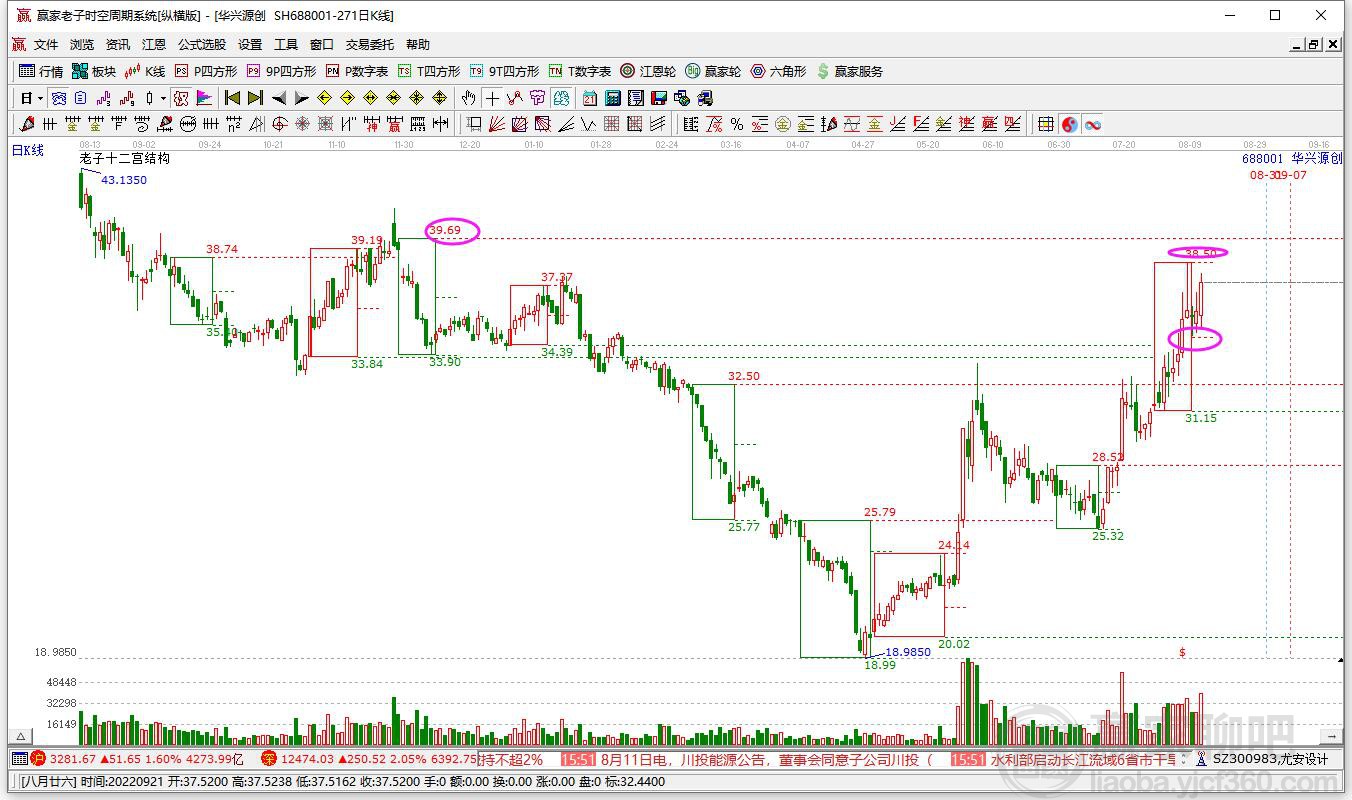The image size is (1352, 800).
Task: Open the 六角形 hexagon tool
Action: [778, 71]
